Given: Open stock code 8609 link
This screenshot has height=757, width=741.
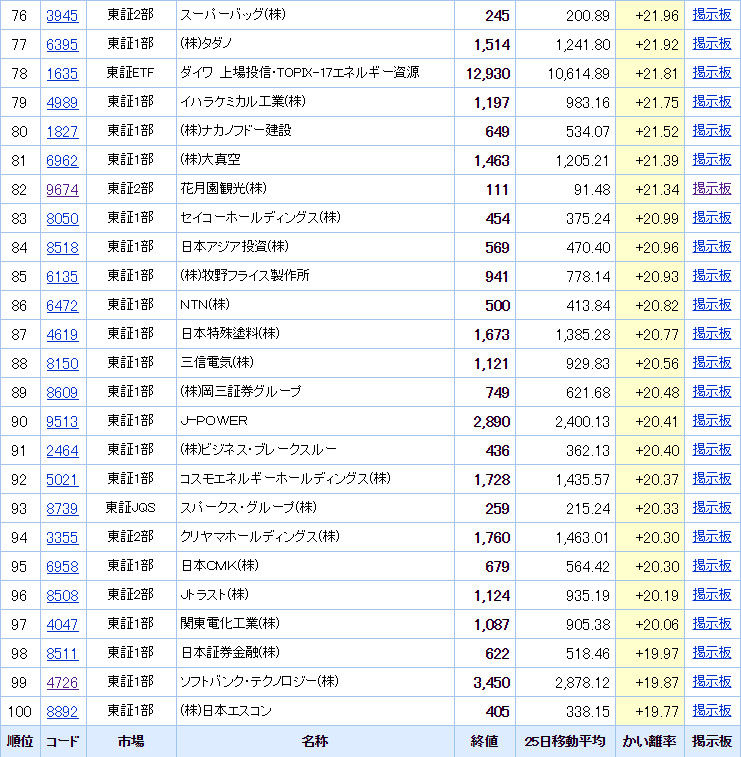Looking at the screenshot, I should pos(62,392).
